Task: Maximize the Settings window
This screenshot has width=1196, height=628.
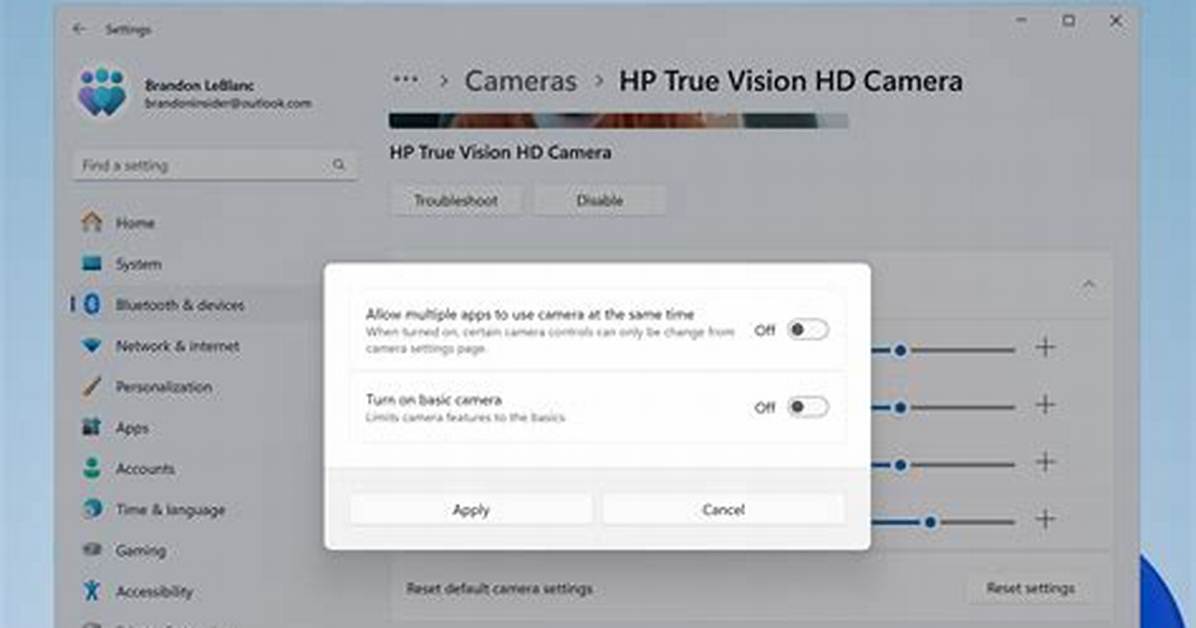Action: click(1069, 21)
